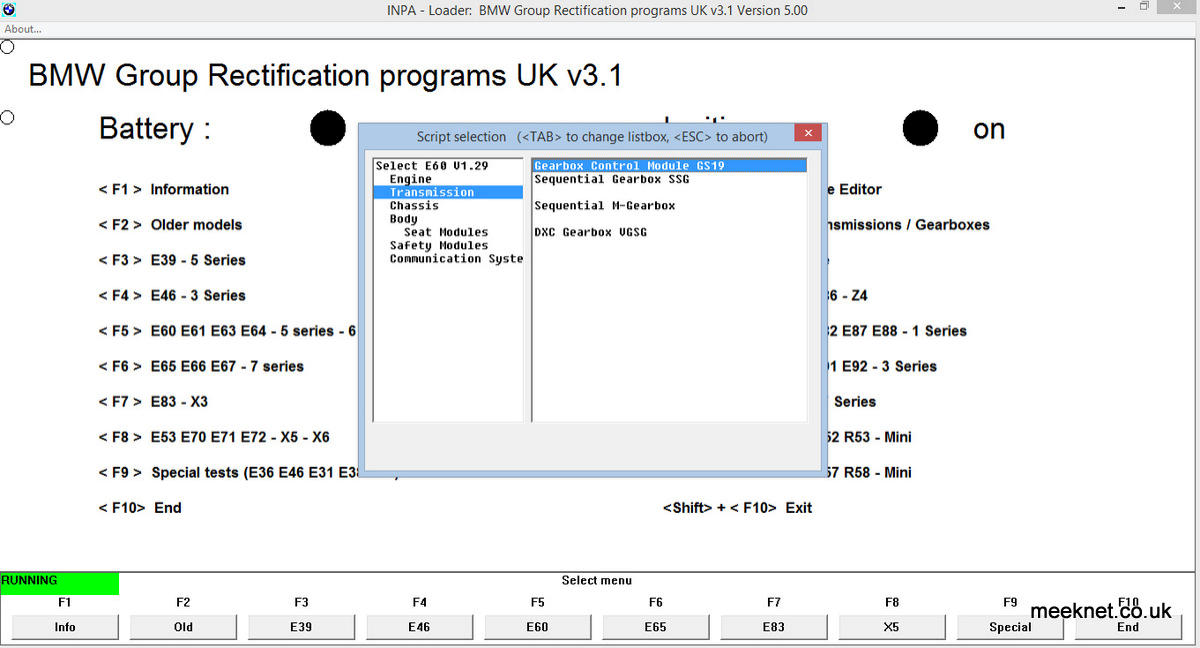The height and width of the screenshot is (648, 1200).
Task: Click '< F10> End' entry
Action: pyautogui.click(x=140, y=508)
